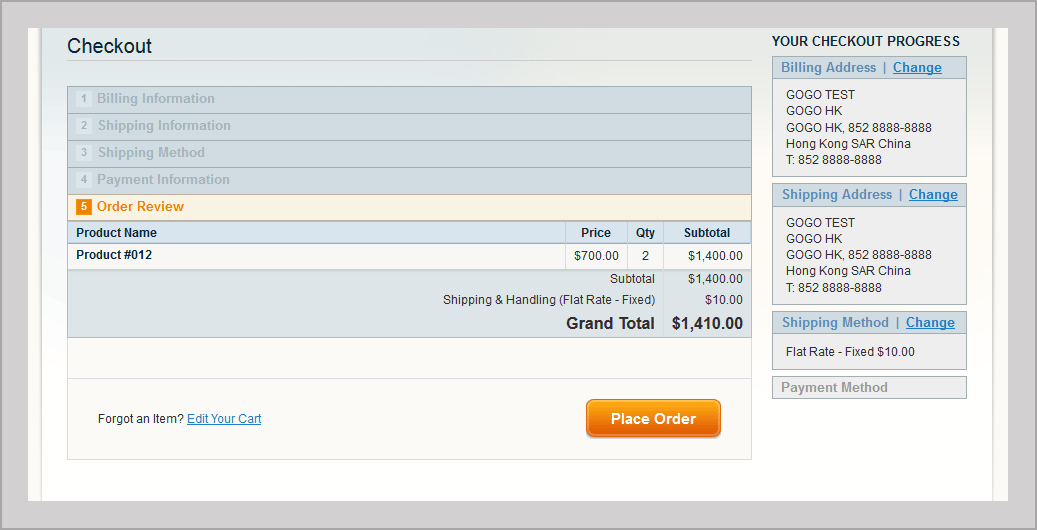Click the orange step 5 icon
This screenshot has height=530, width=1037.
(84, 207)
